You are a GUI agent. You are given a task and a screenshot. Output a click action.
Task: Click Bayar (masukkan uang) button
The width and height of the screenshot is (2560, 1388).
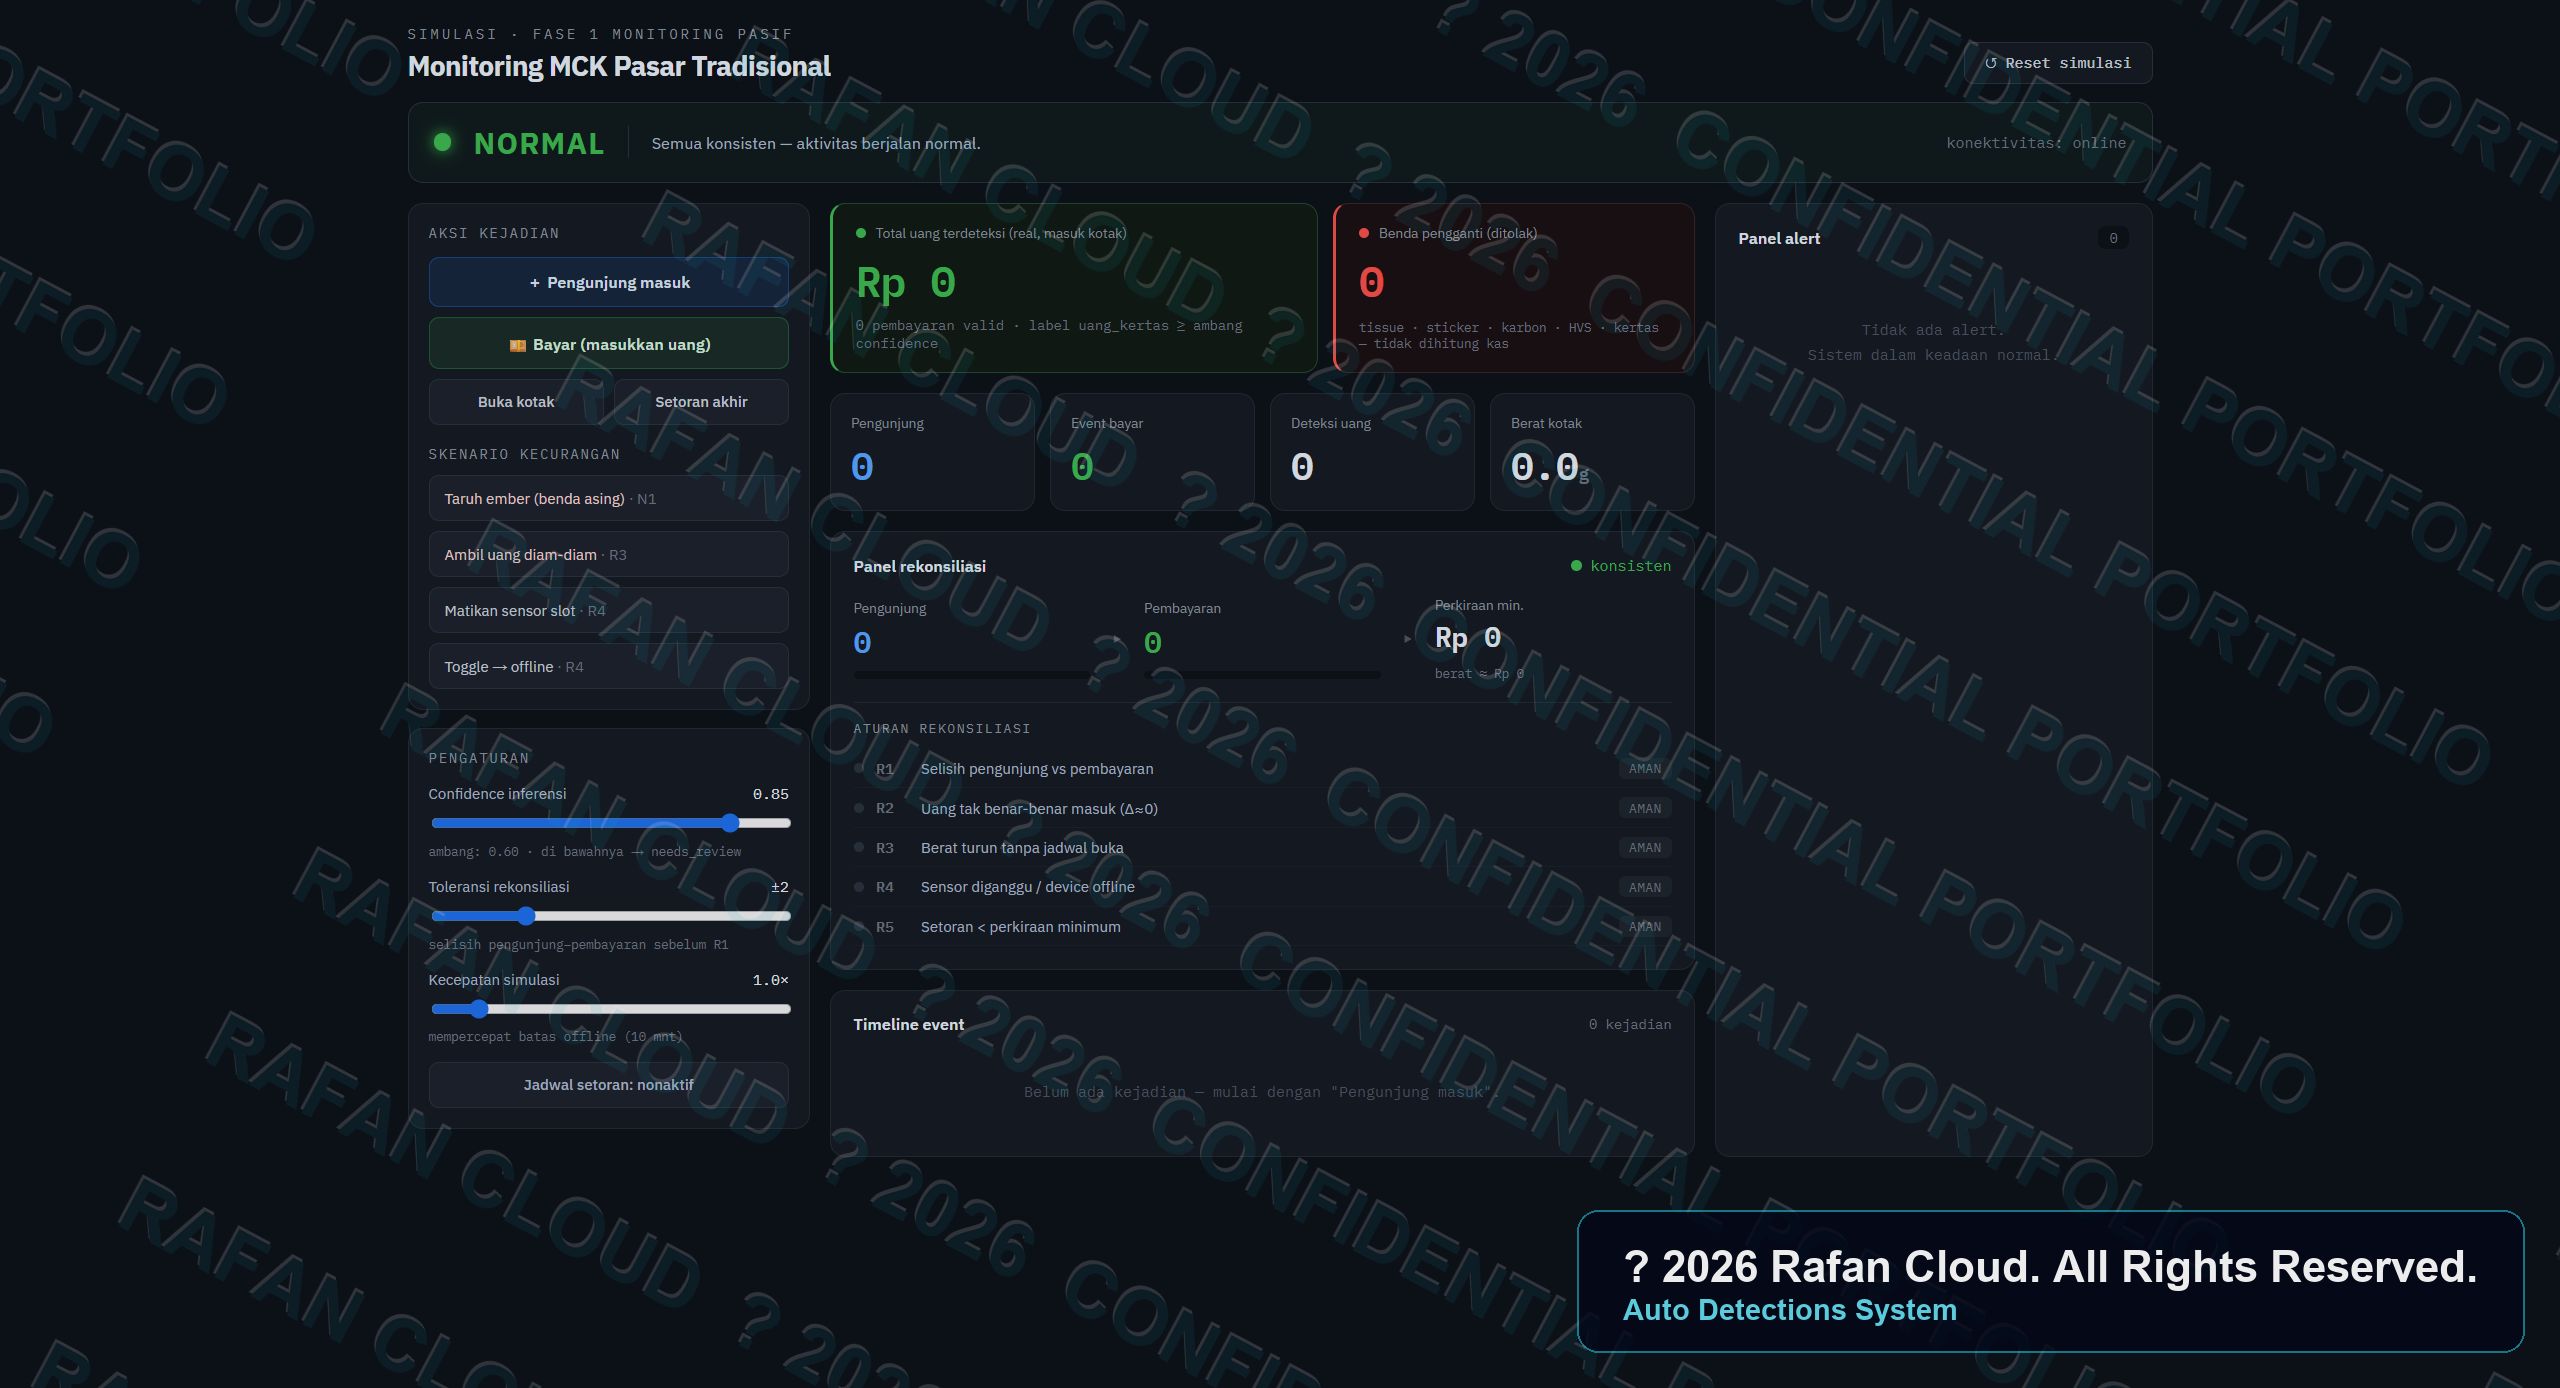(x=609, y=345)
